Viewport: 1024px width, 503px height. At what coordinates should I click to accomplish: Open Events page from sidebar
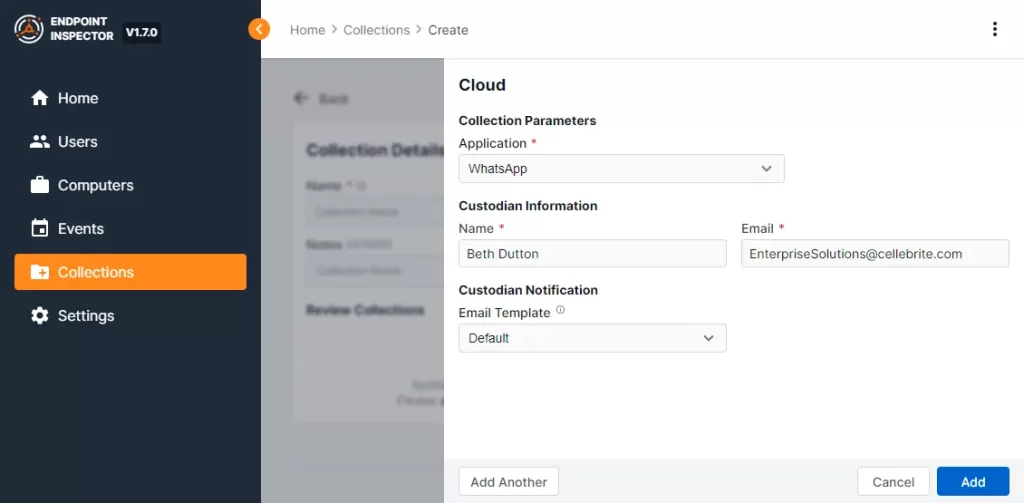point(80,229)
